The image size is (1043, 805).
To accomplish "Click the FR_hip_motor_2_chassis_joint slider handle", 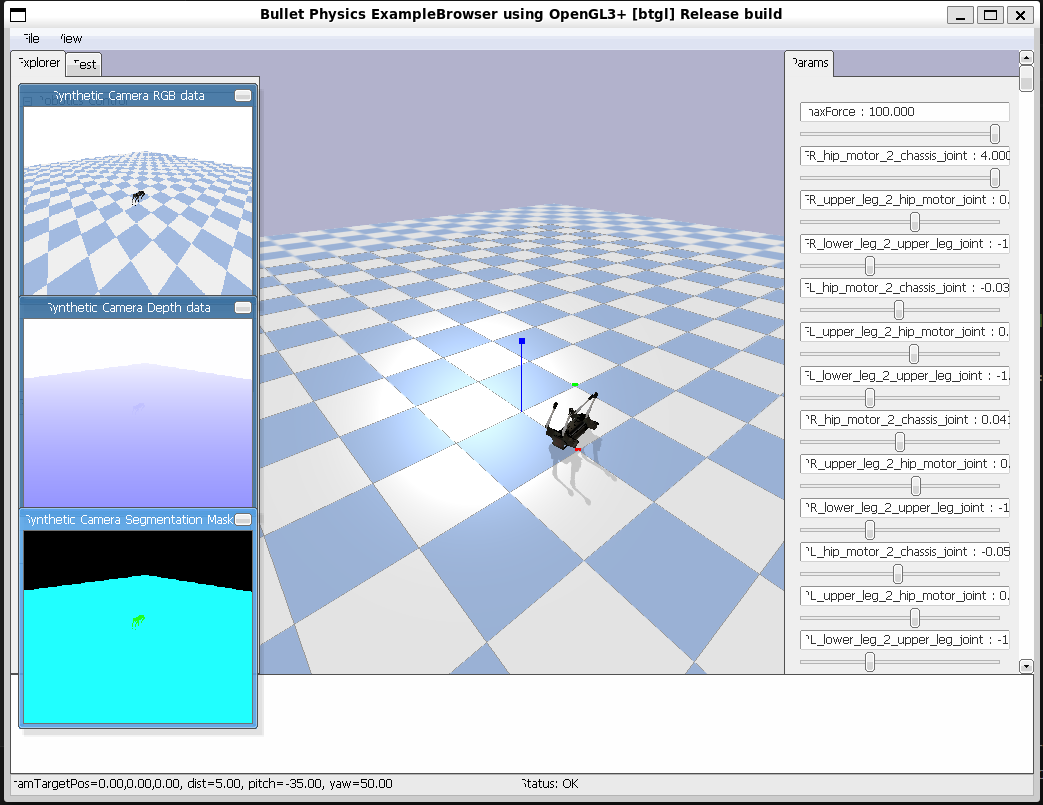I will coord(994,178).
